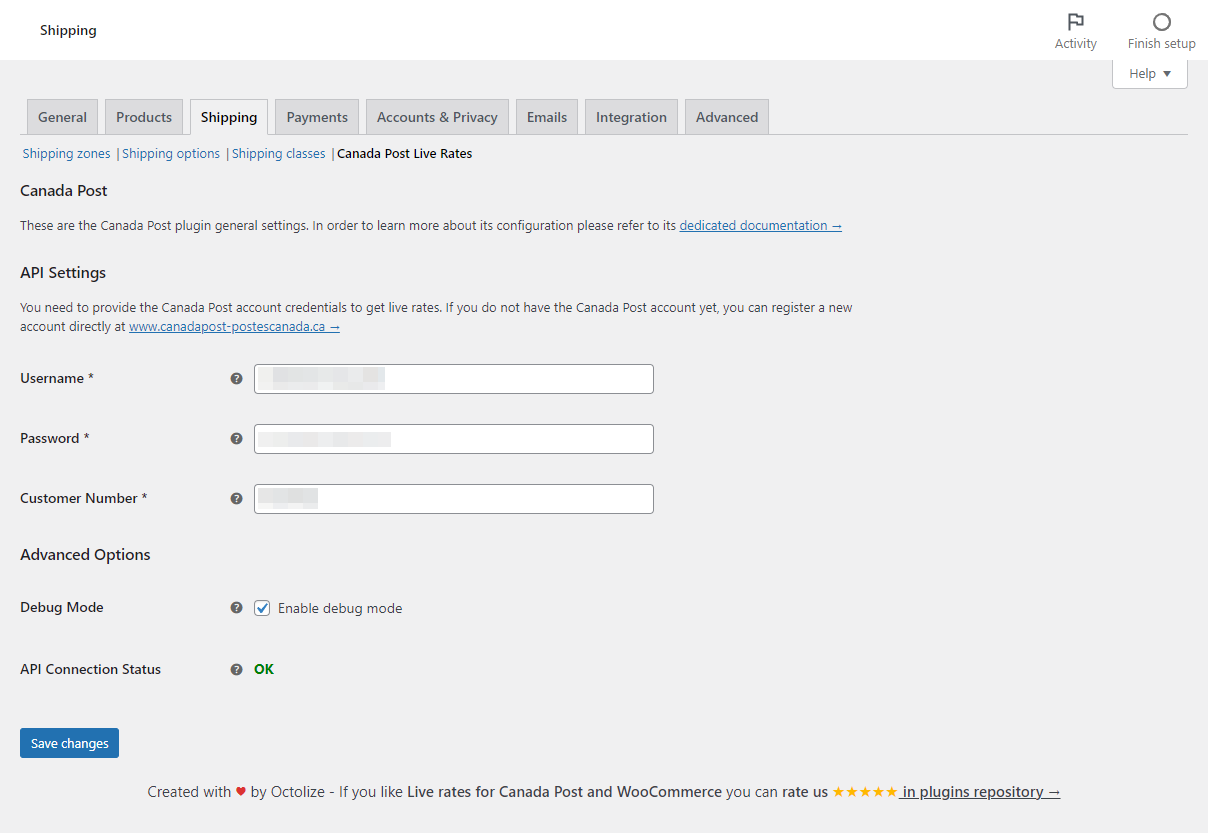Show help tooltip for API Connection Status
This screenshot has height=833, width=1208.
[237, 670]
